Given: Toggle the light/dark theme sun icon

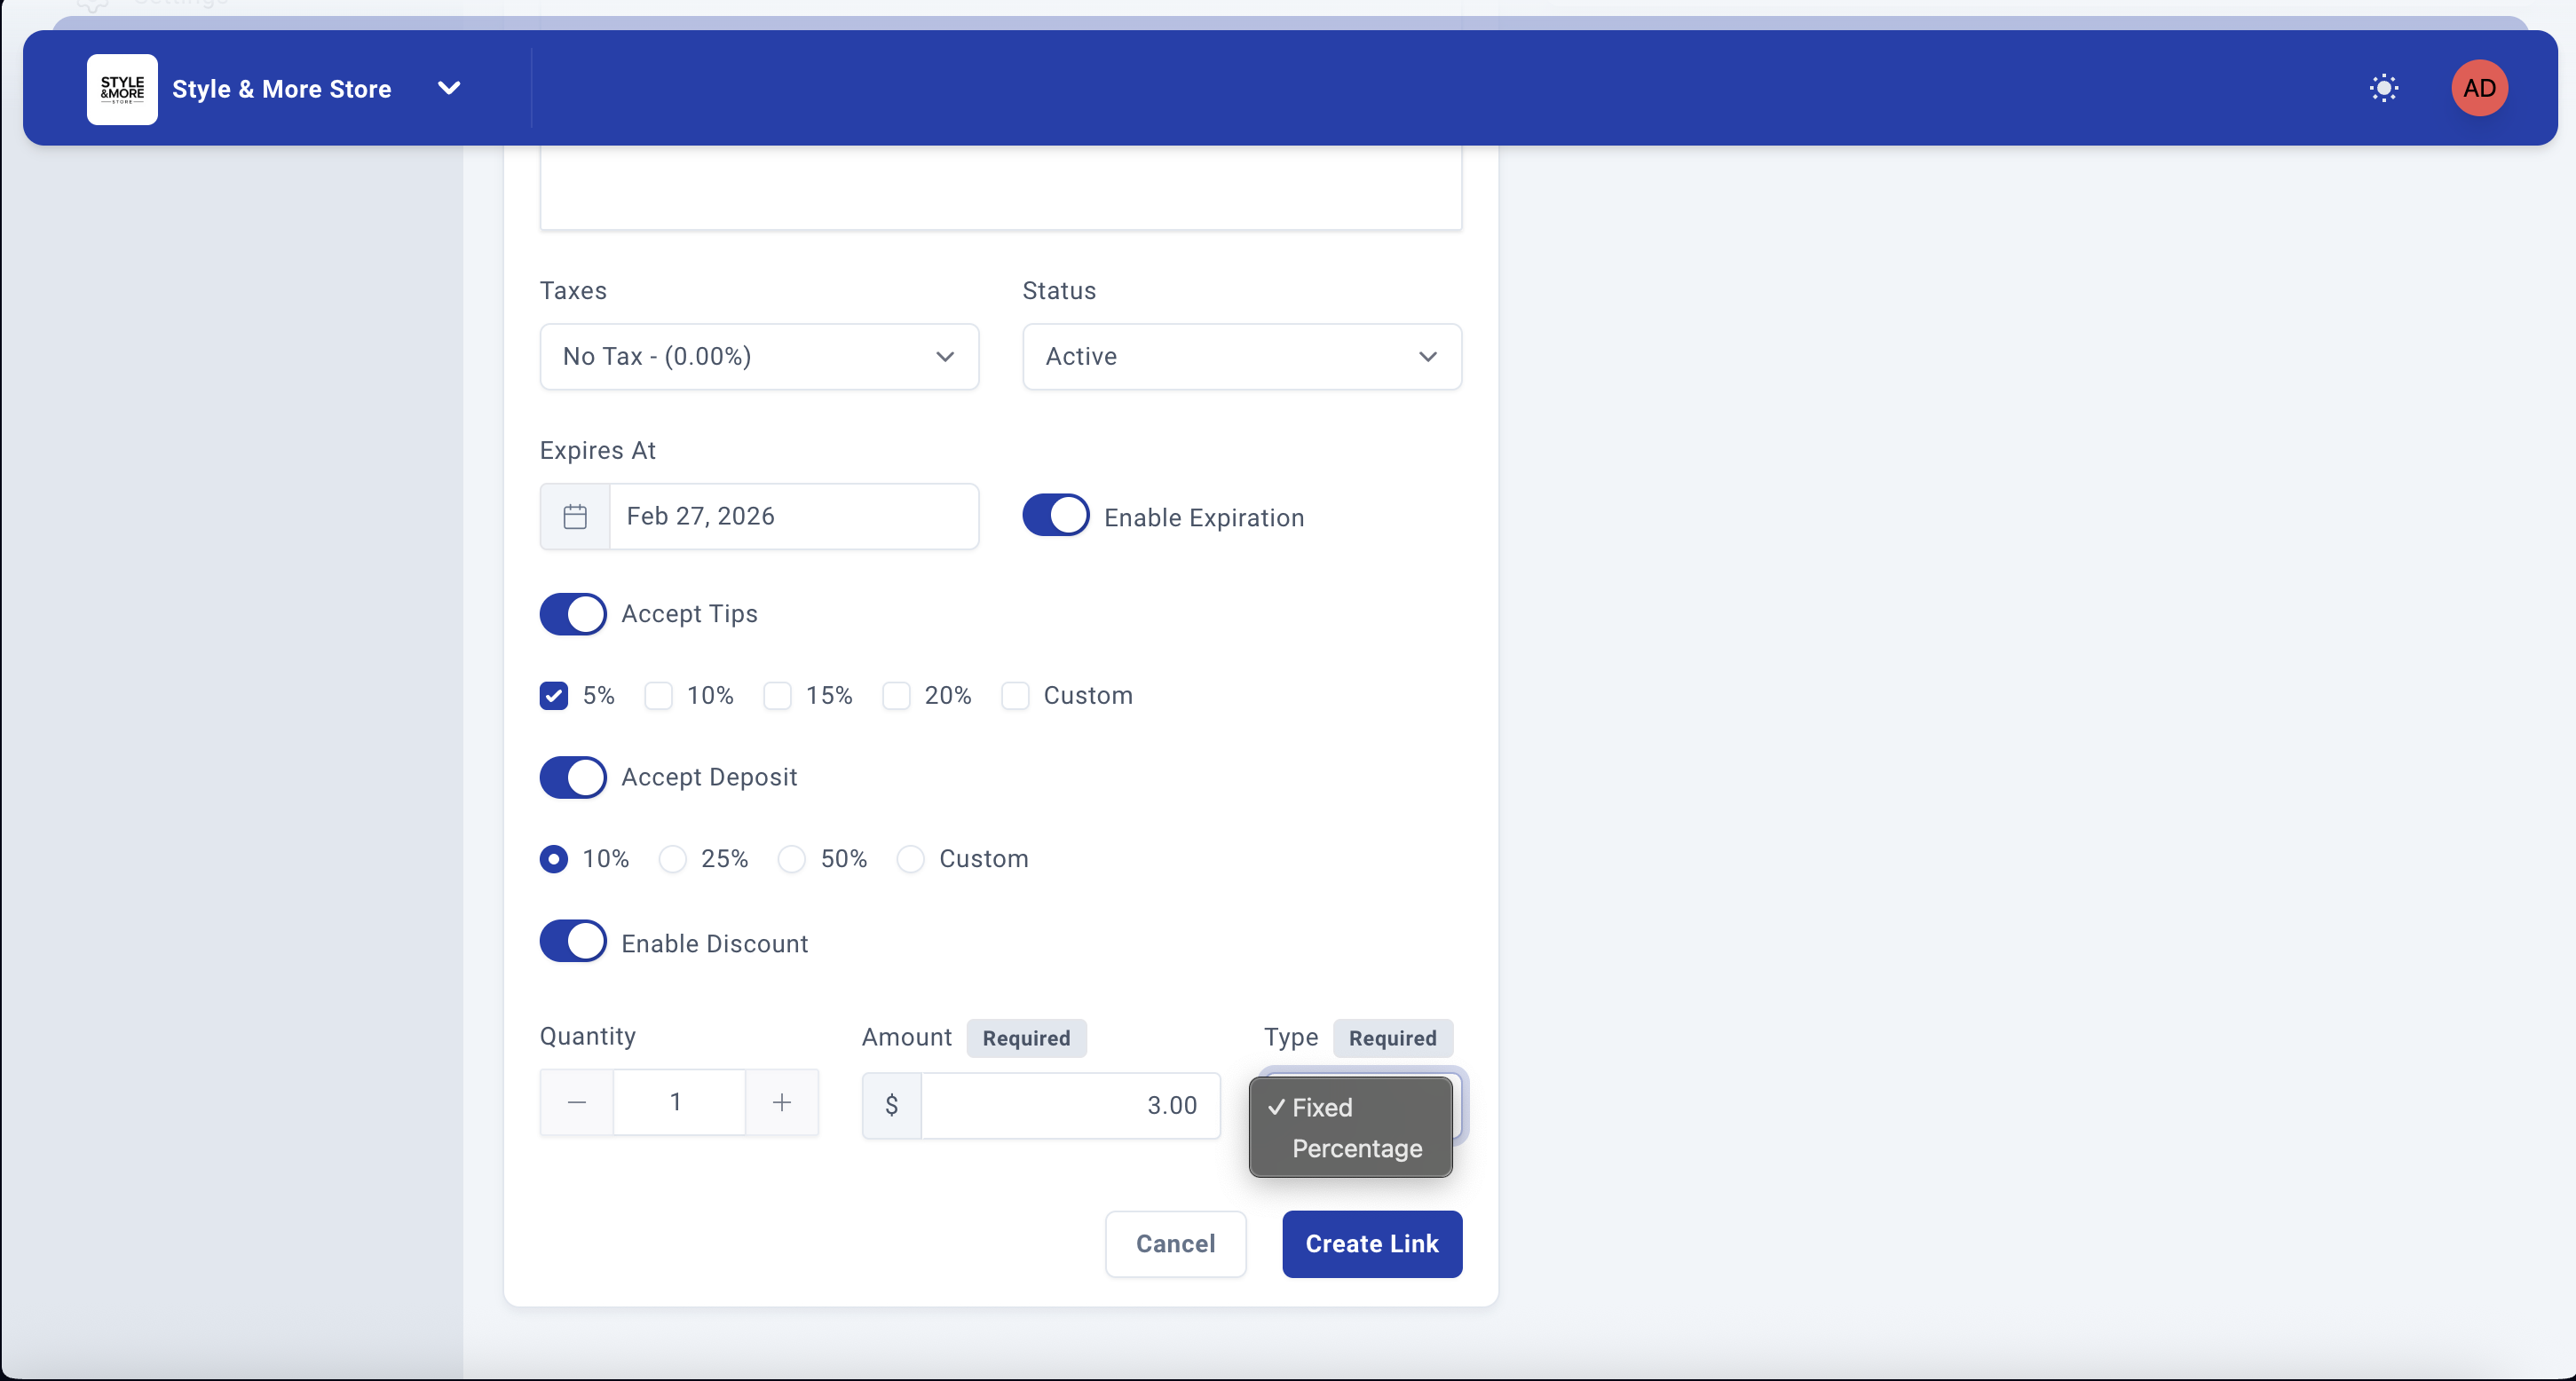Looking at the screenshot, I should tap(2383, 88).
